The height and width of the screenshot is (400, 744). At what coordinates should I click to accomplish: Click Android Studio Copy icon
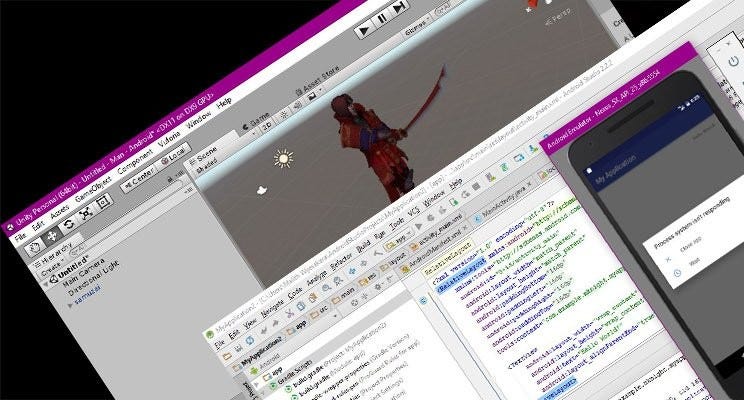click(x=301, y=307)
